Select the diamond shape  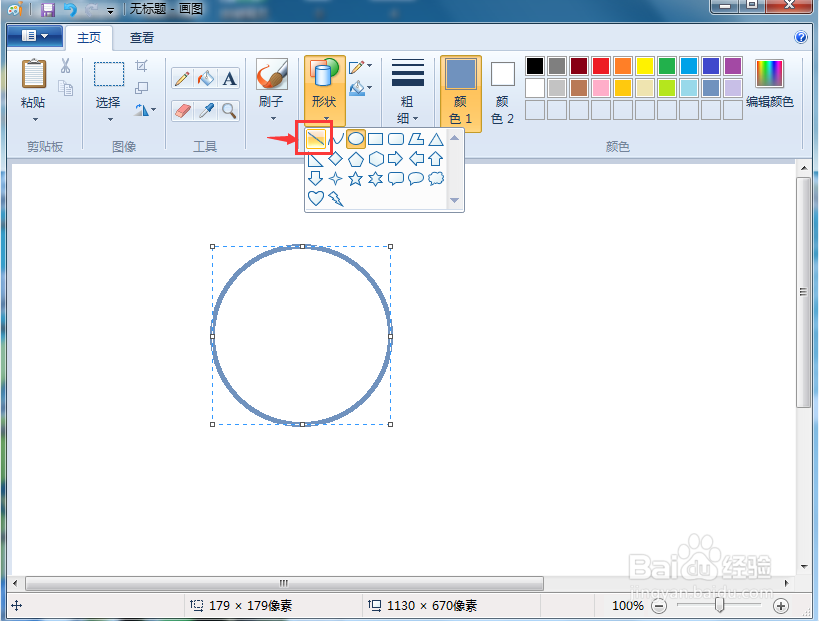(335, 159)
